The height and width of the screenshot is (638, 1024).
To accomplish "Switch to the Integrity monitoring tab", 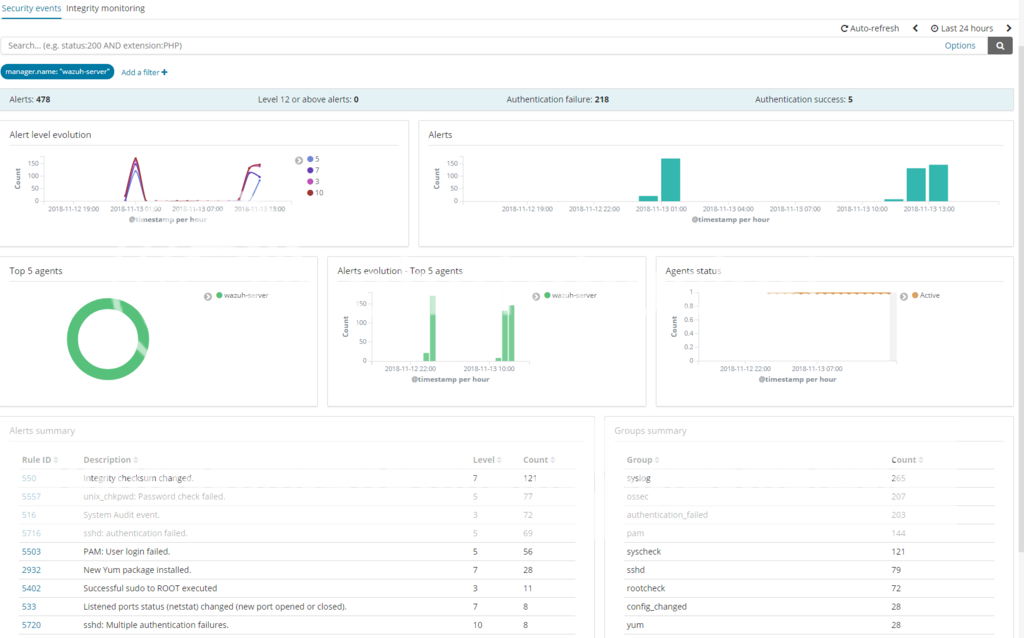I will tap(105, 8).
